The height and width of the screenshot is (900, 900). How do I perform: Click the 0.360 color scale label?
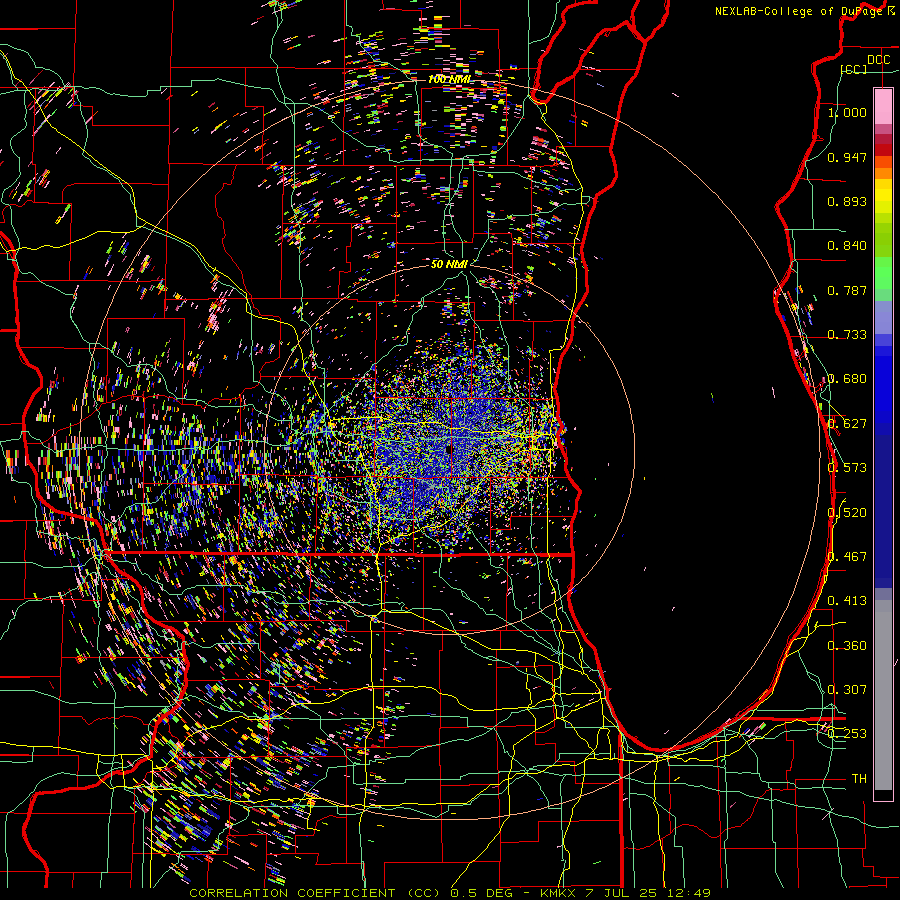847,646
